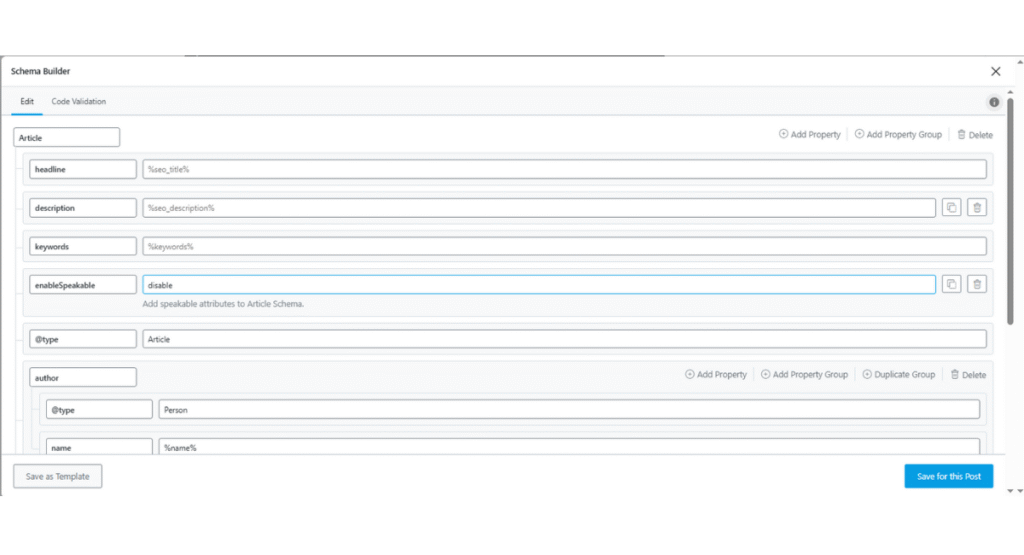The image size is (1024, 555).
Task: Close the Schema Builder dialog
Action: (x=995, y=71)
